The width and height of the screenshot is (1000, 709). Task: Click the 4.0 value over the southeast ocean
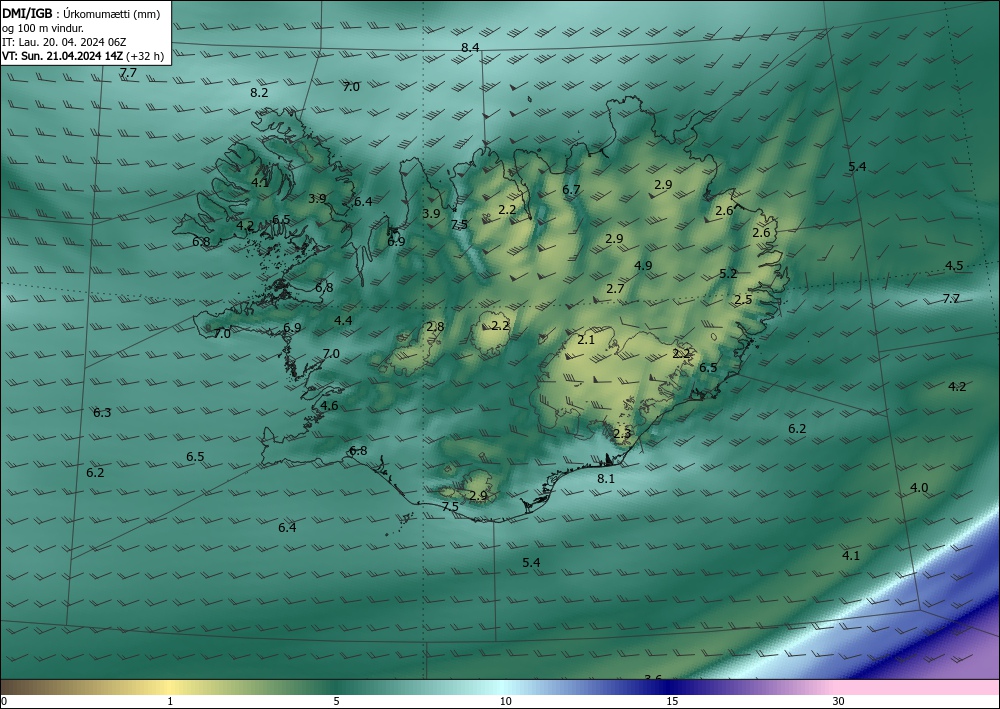point(919,488)
